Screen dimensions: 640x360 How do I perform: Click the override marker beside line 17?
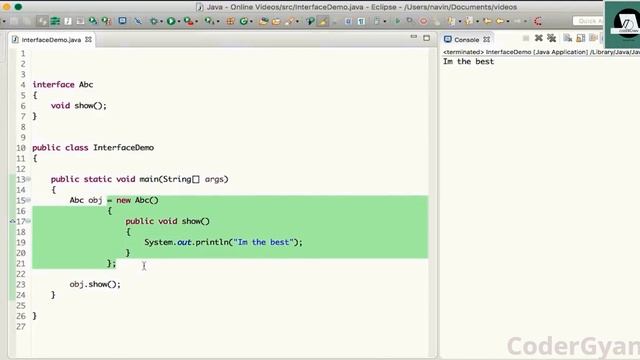(x=12, y=221)
